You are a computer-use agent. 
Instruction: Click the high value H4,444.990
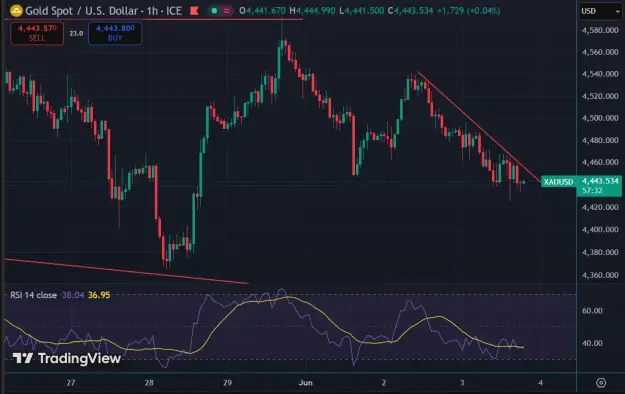[312, 11]
